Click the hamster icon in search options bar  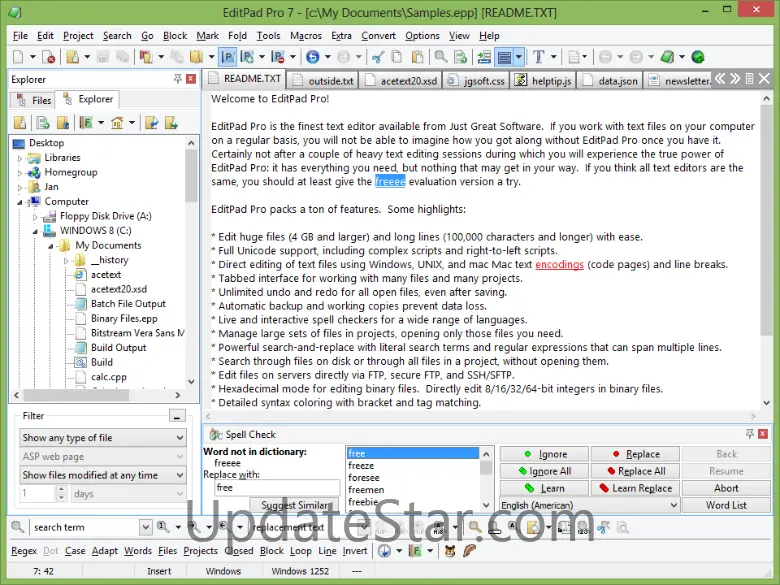450,551
